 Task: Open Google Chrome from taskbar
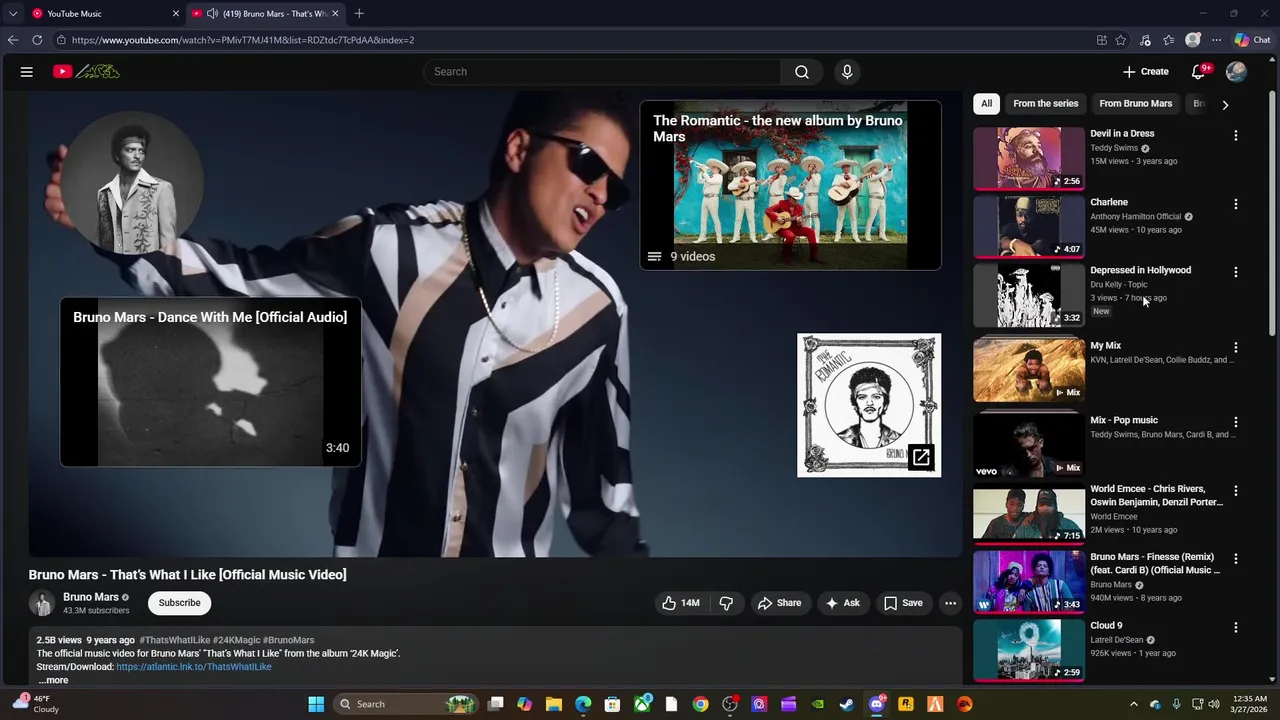point(700,704)
